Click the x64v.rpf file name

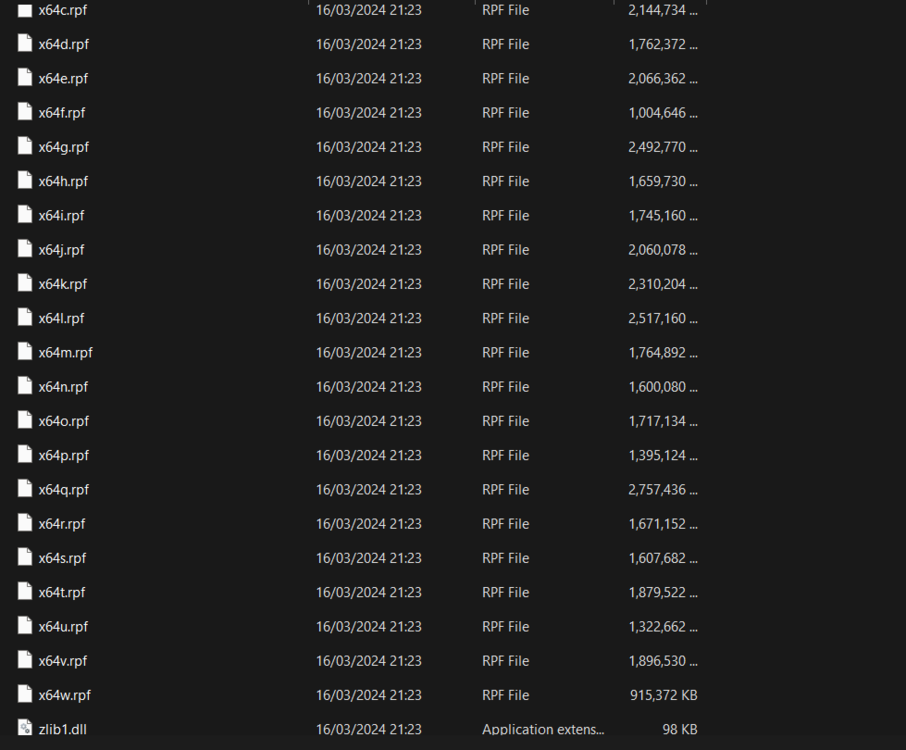pyautogui.click(x=63, y=661)
